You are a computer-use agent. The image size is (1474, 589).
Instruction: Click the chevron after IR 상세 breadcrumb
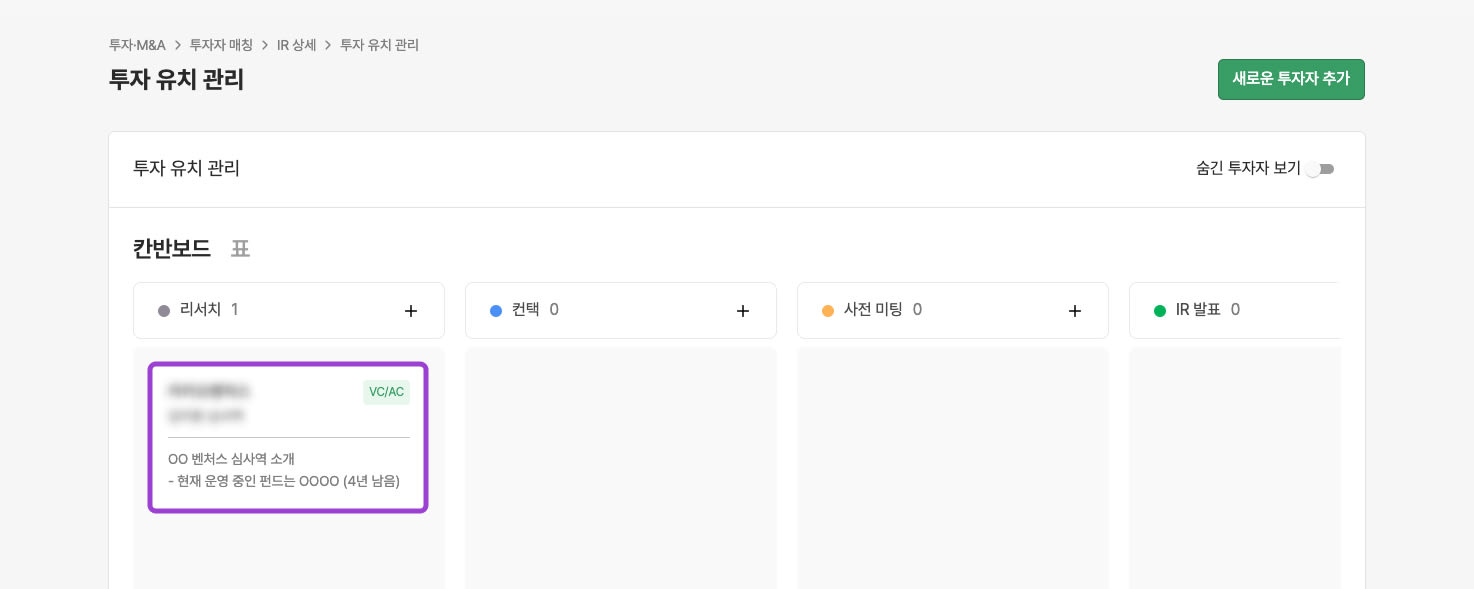tap(328, 45)
